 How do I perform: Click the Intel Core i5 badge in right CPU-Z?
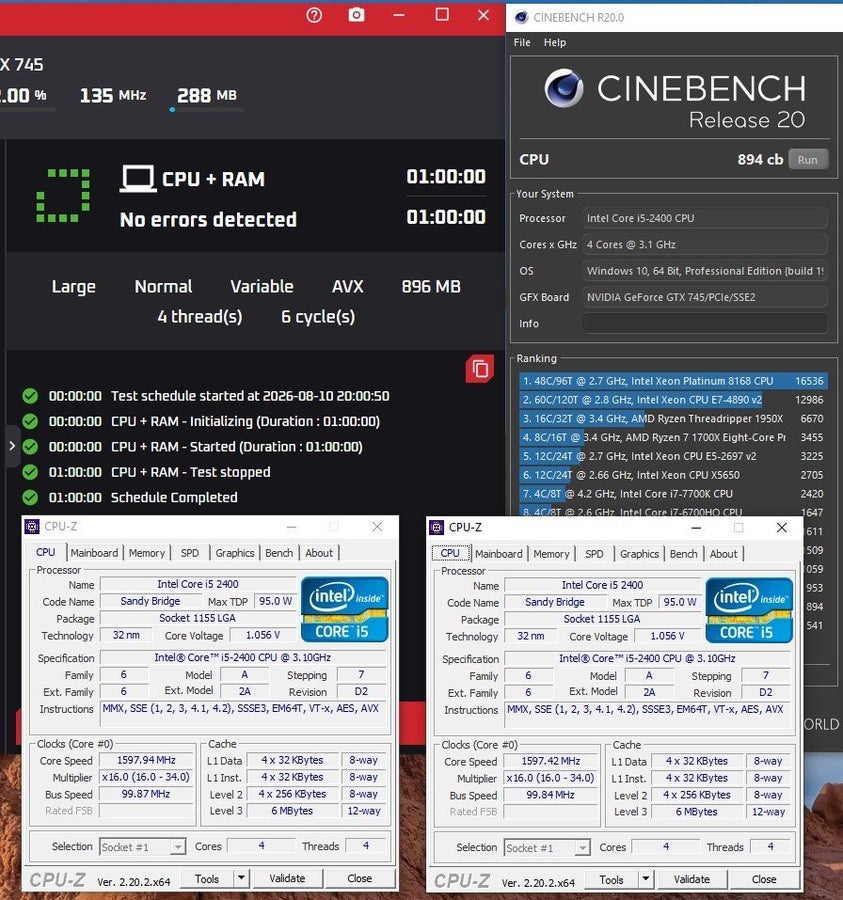click(749, 610)
